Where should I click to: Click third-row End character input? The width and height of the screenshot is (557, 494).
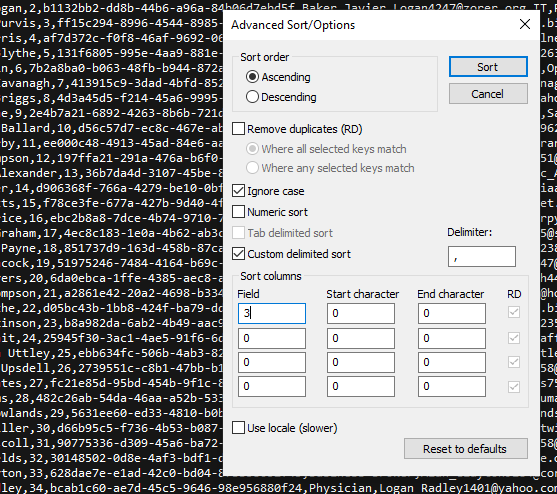tap(451, 362)
